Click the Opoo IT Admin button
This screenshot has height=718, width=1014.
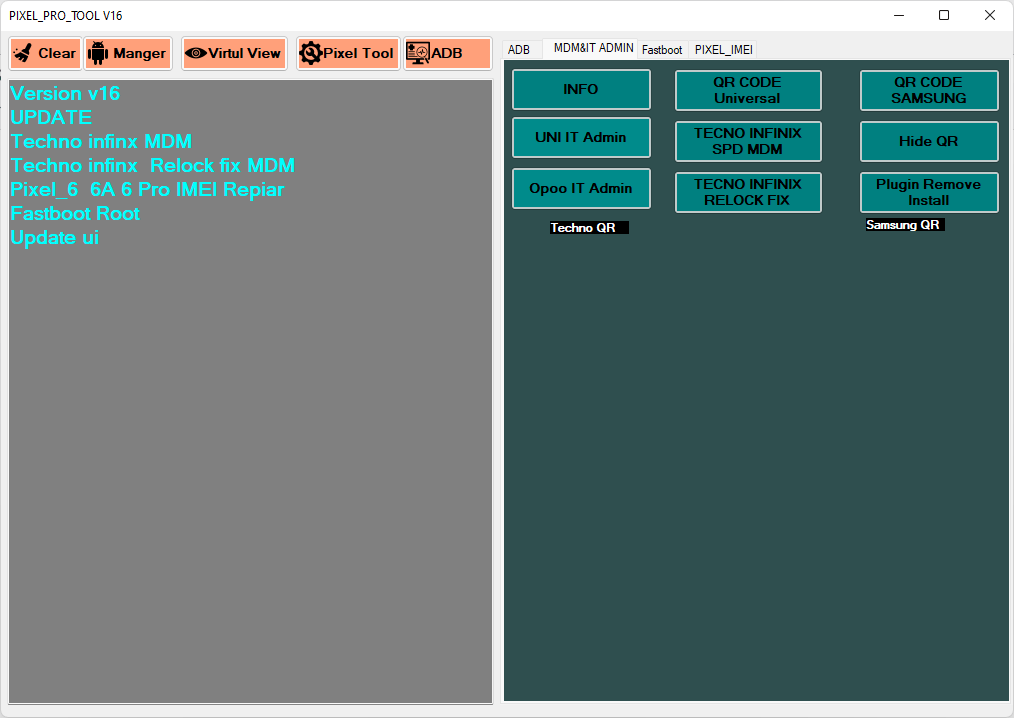tap(581, 189)
